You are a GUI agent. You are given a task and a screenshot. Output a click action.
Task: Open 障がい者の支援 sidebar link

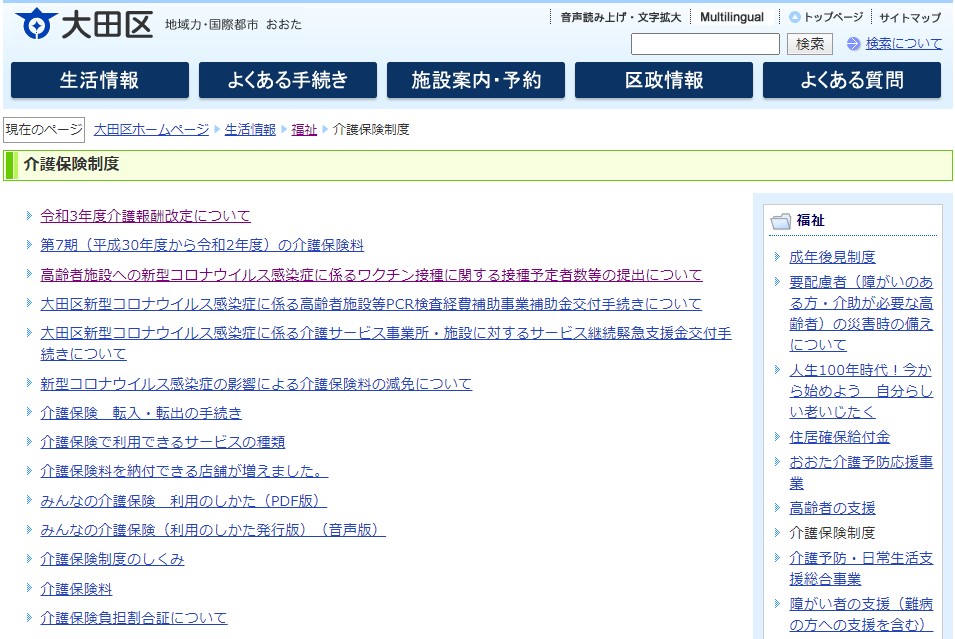pos(861,614)
